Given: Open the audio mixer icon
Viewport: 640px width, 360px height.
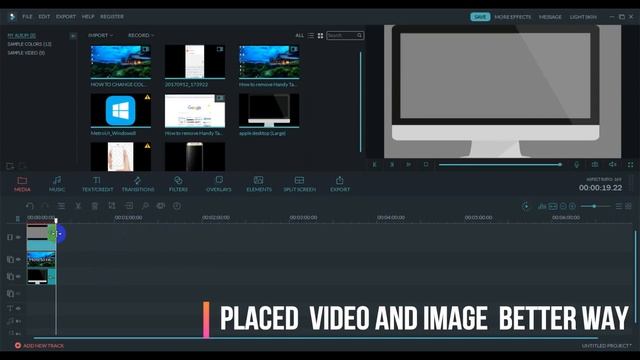Looking at the screenshot, I should (542, 206).
